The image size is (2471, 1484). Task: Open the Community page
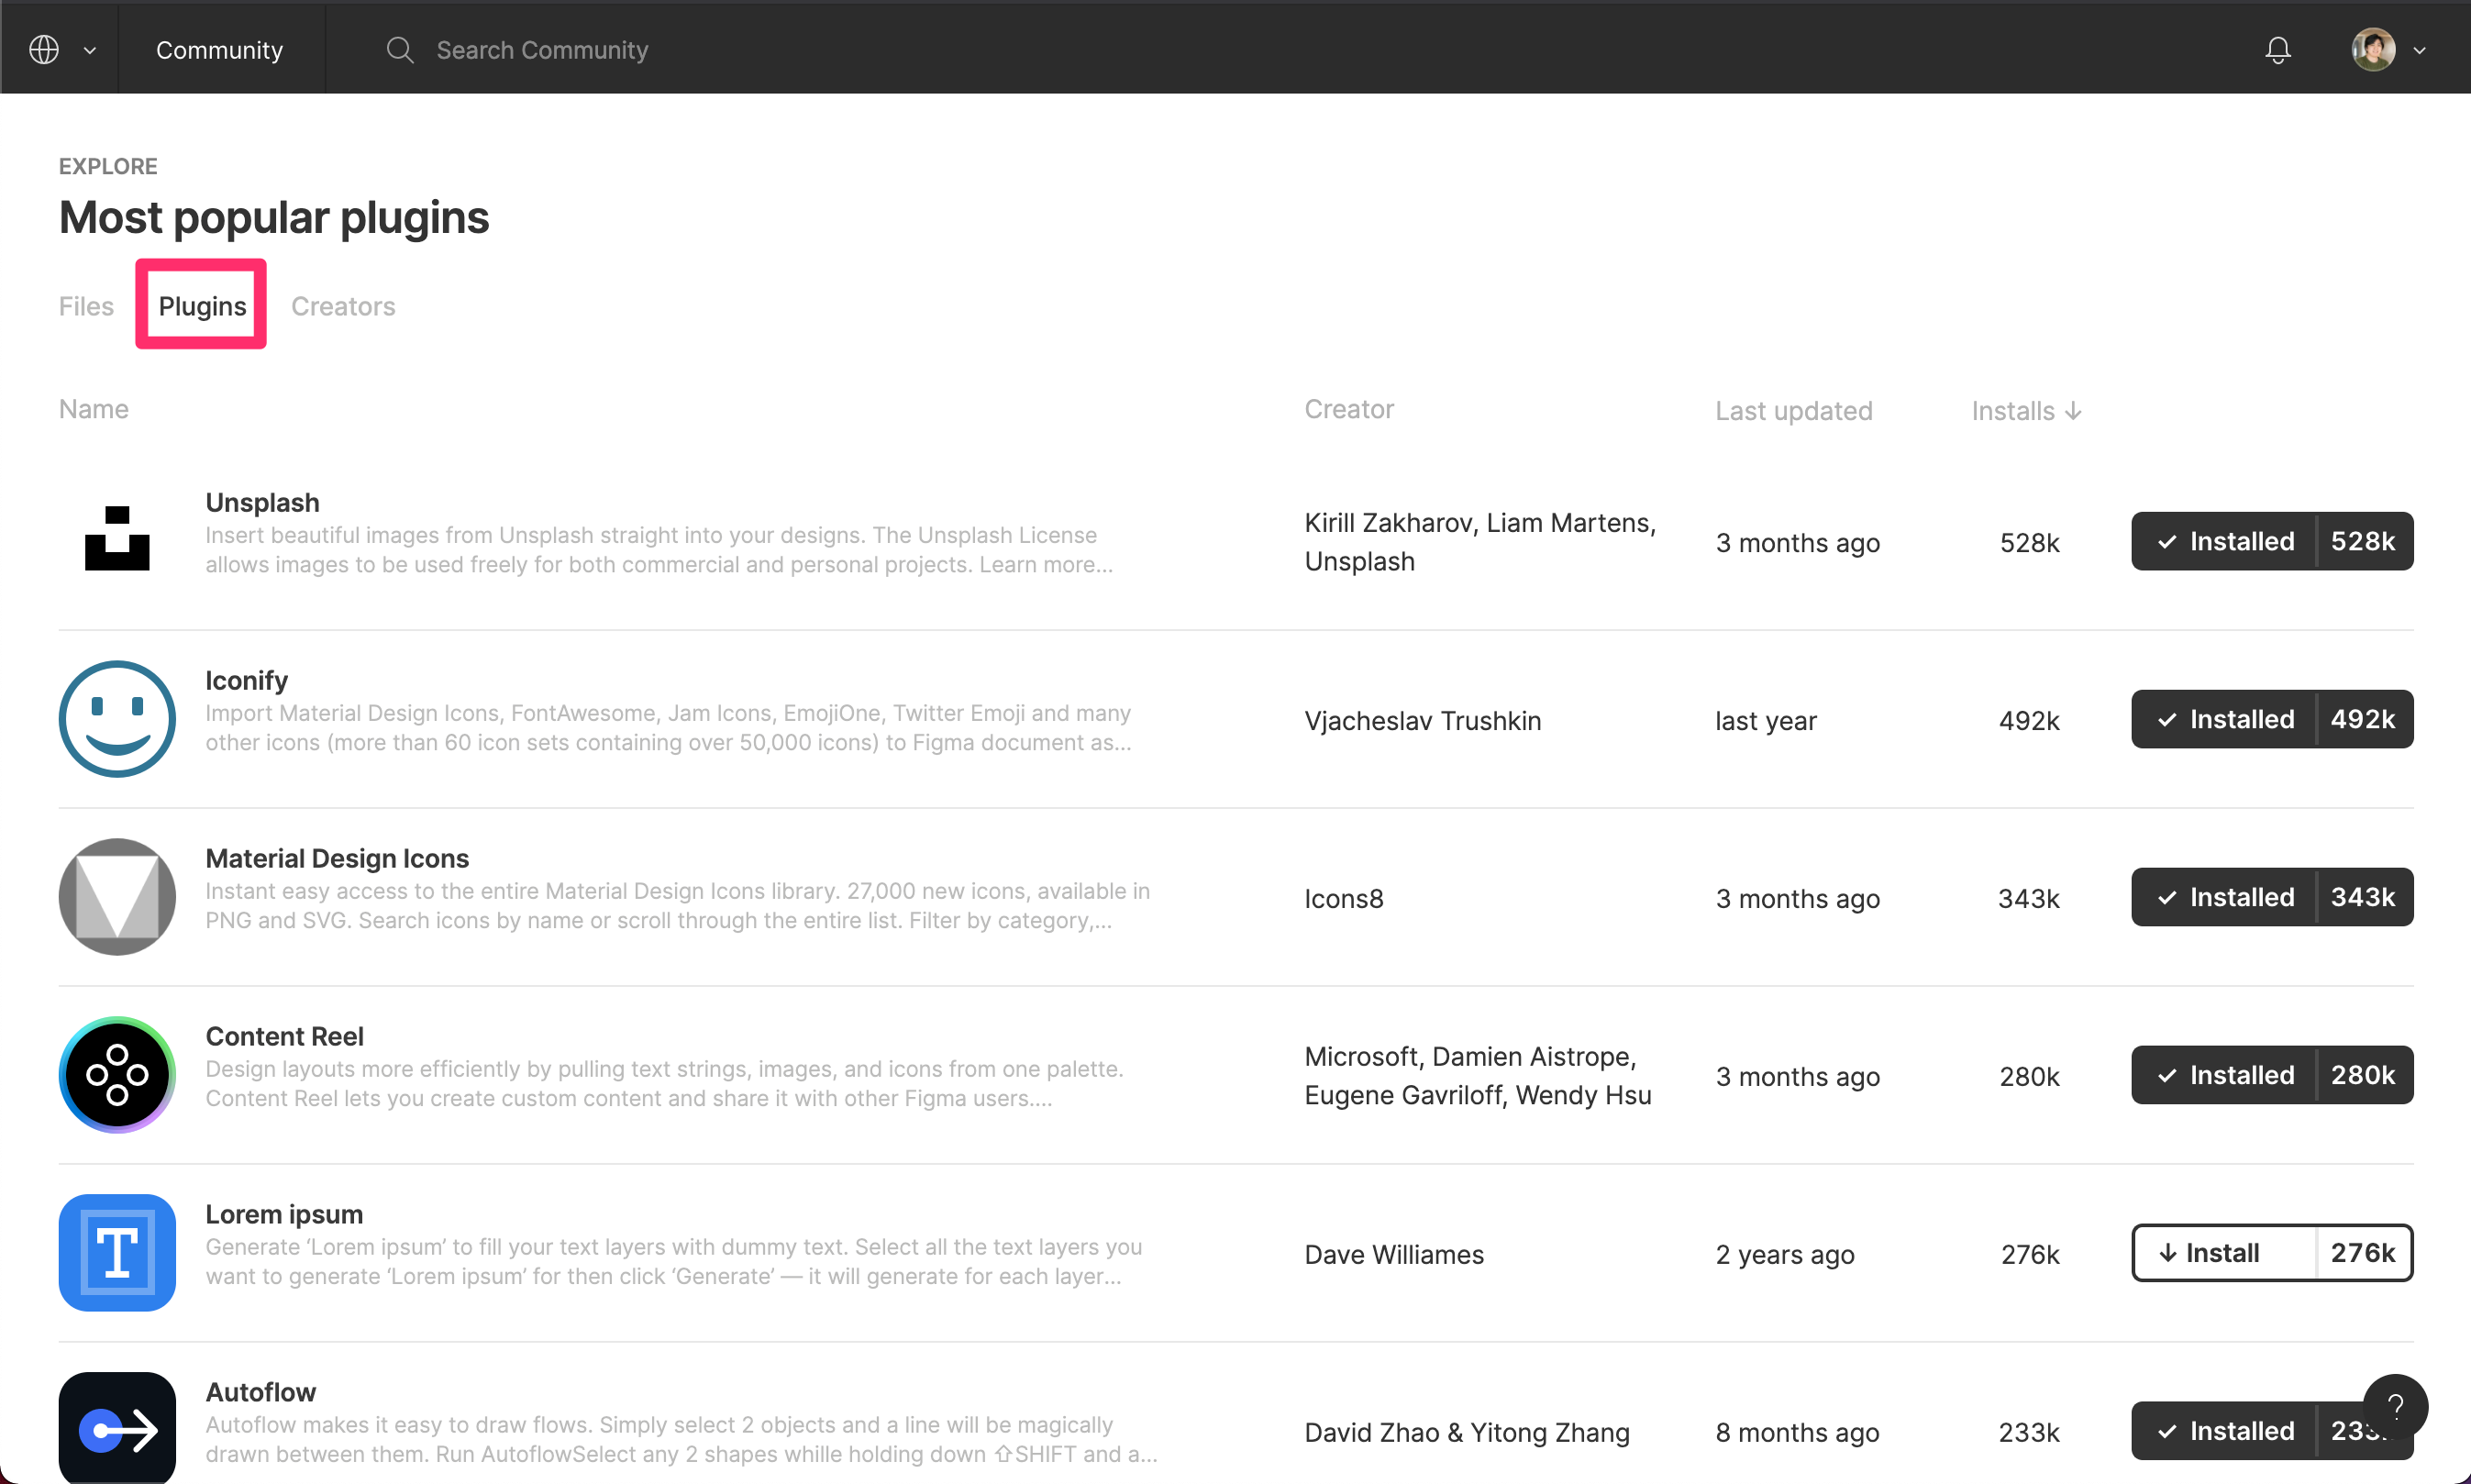point(220,49)
